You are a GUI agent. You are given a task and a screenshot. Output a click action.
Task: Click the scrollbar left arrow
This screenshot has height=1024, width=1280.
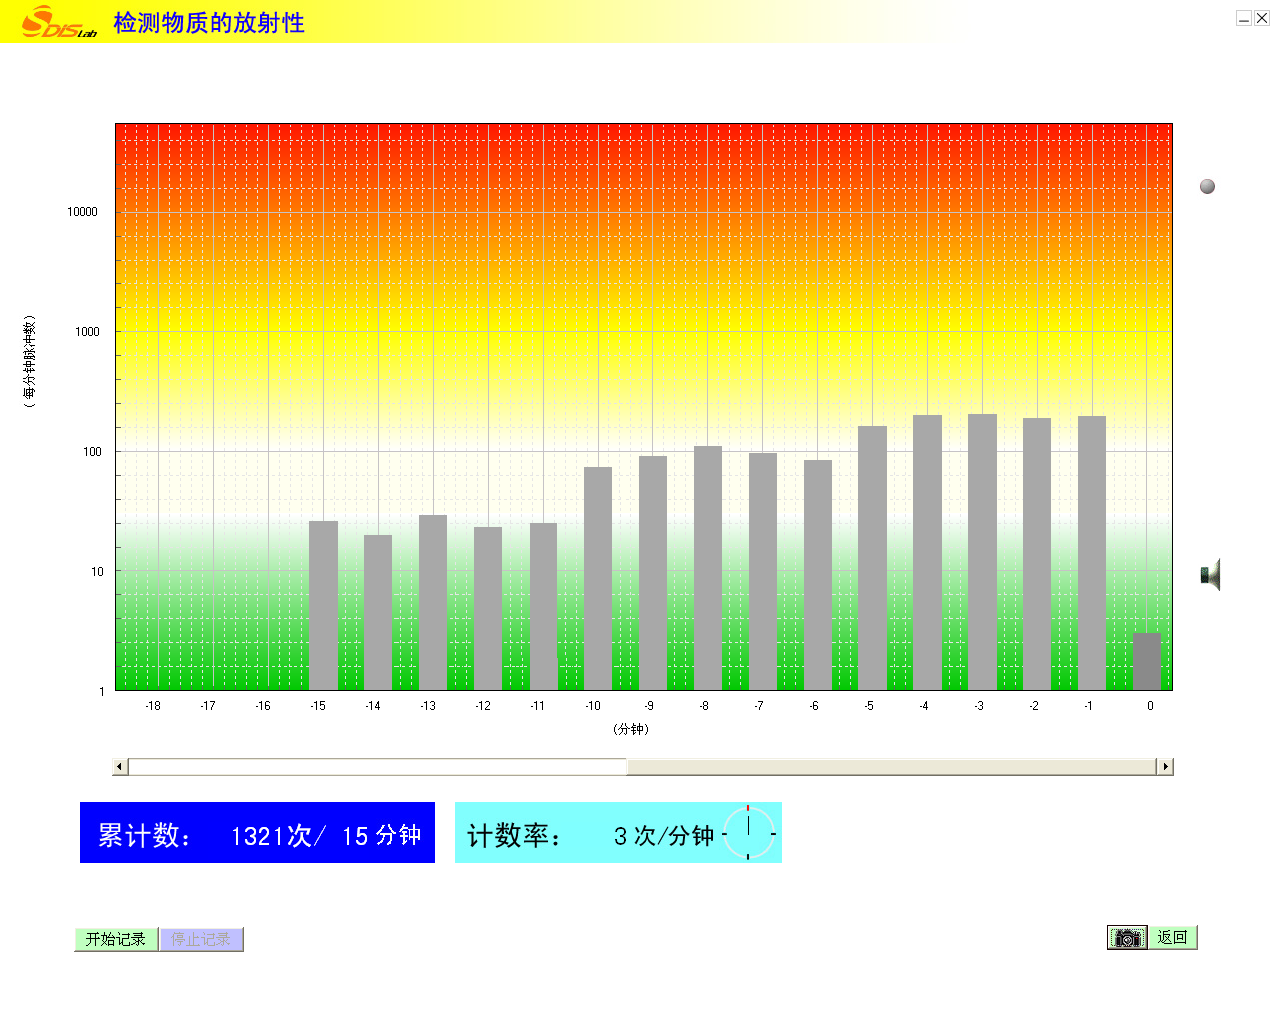(x=120, y=767)
